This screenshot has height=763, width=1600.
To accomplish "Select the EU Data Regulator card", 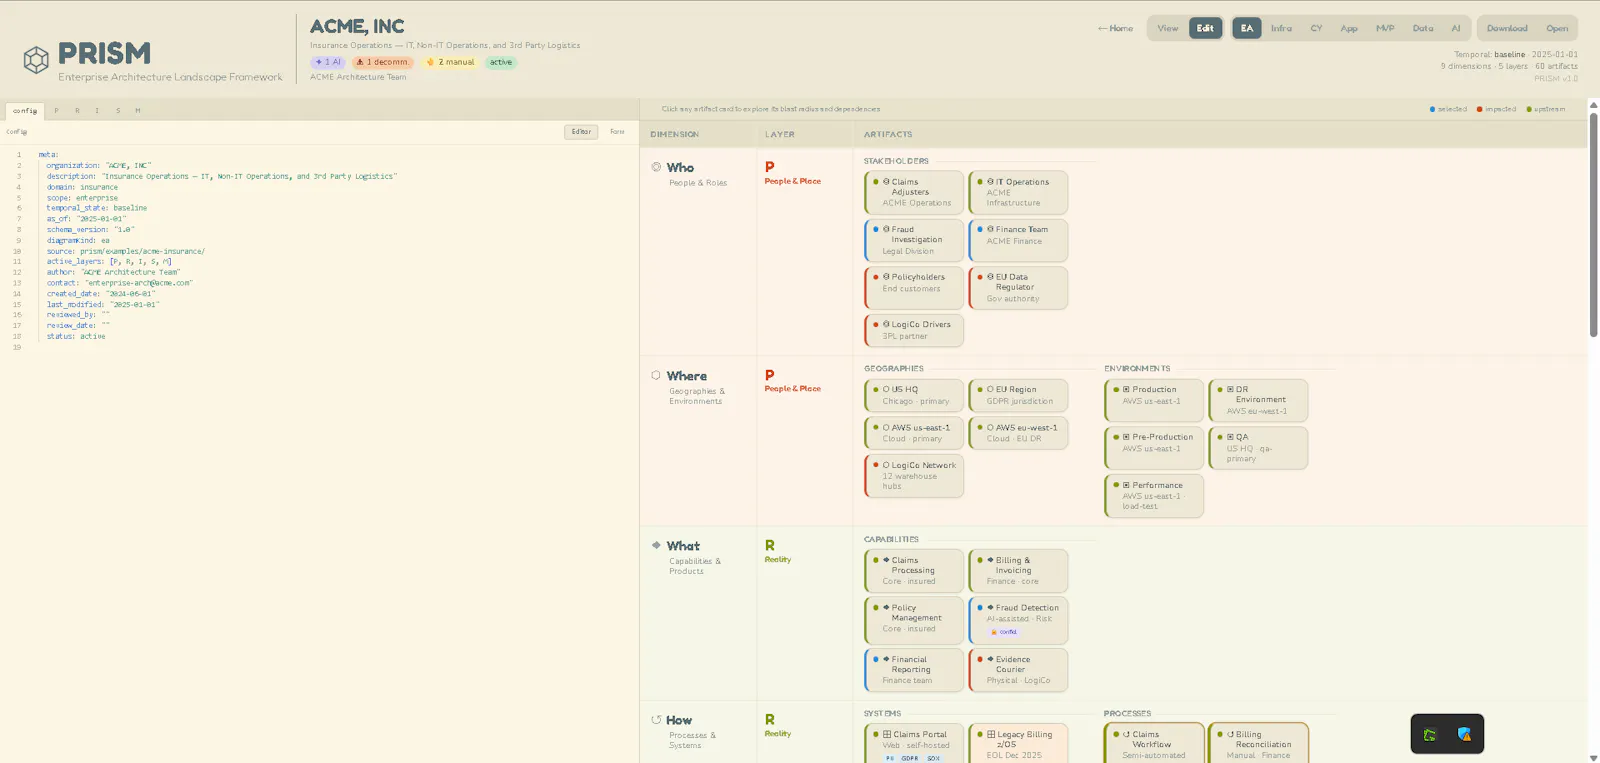I will tap(1018, 288).
